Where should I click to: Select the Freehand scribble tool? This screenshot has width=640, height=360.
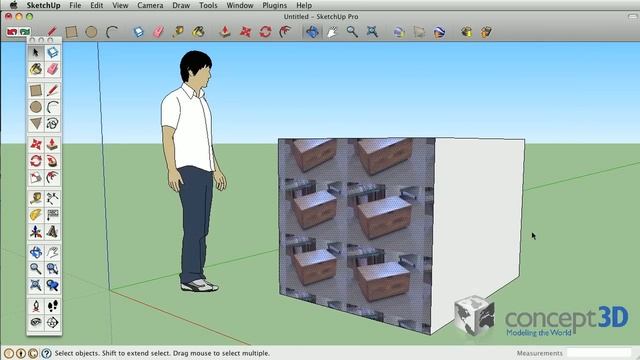tap(53, 124)
